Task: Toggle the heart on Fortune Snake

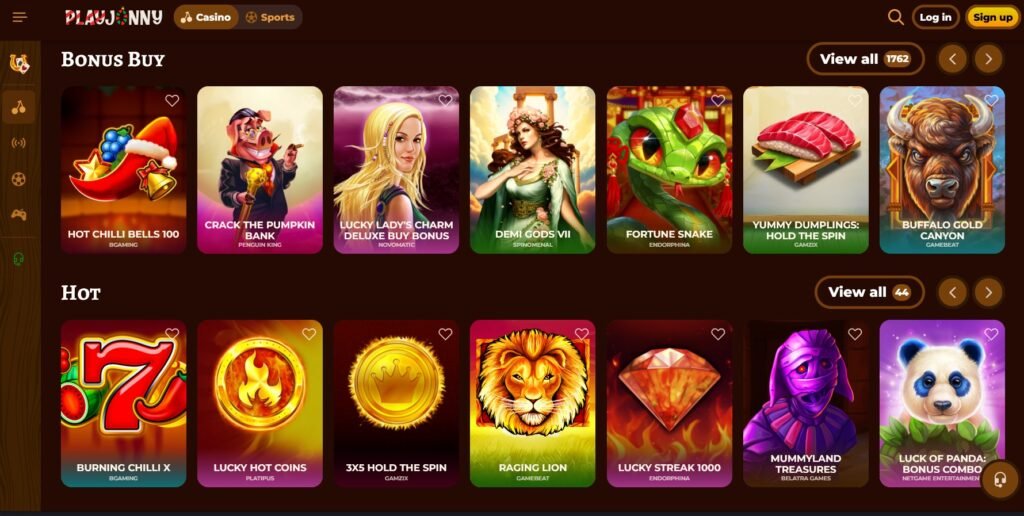Action: coord(718,101)
